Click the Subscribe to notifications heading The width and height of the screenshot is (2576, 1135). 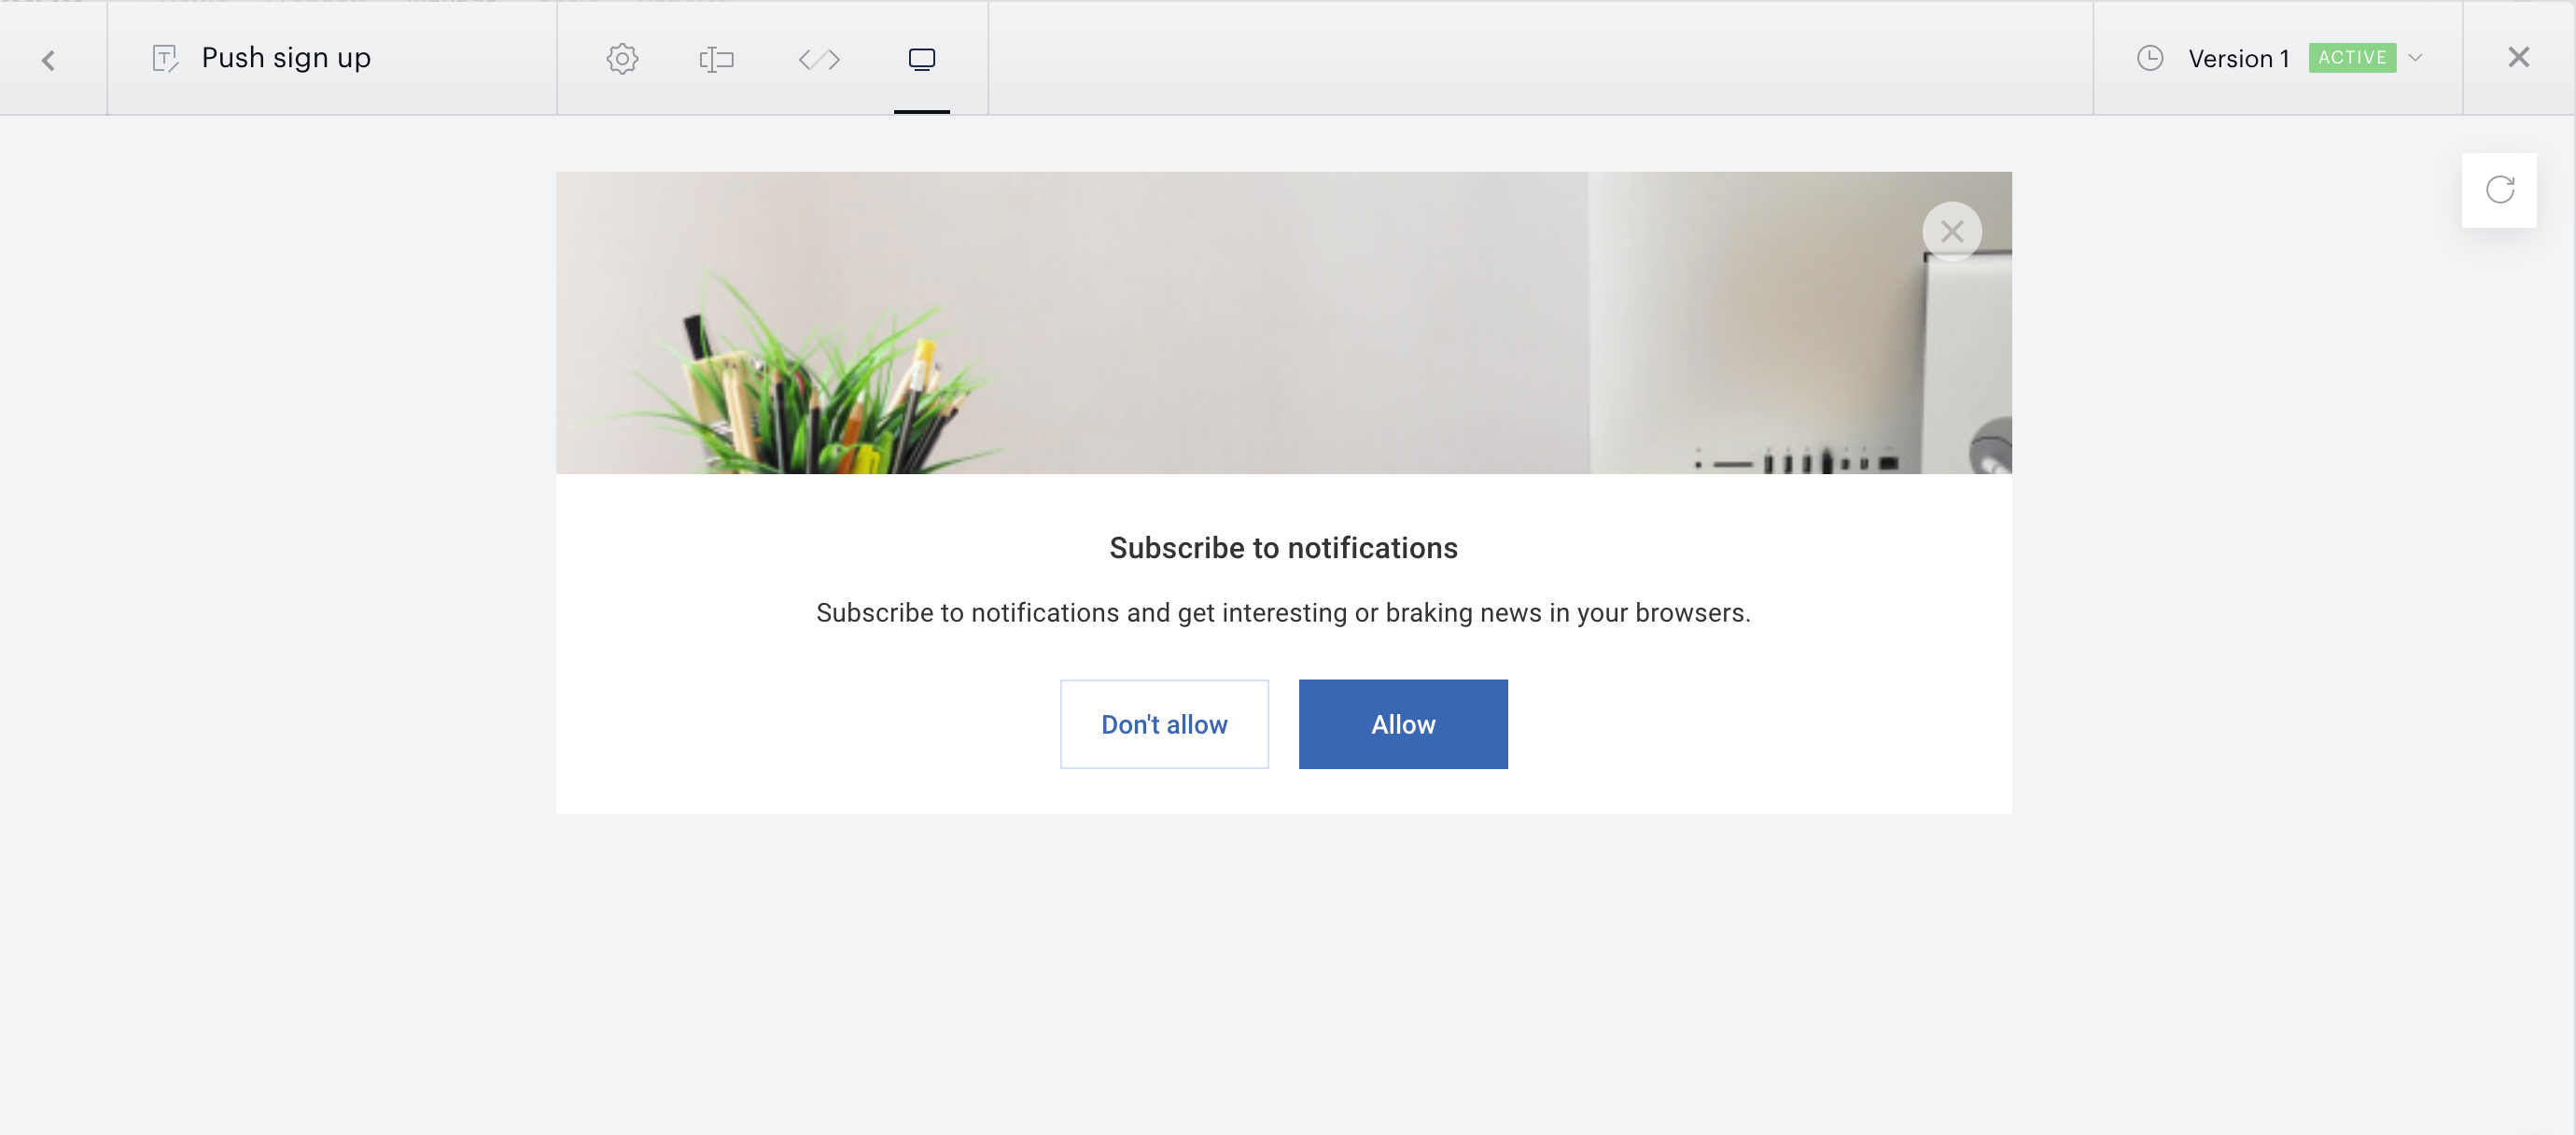click(x=1283, y=548)
